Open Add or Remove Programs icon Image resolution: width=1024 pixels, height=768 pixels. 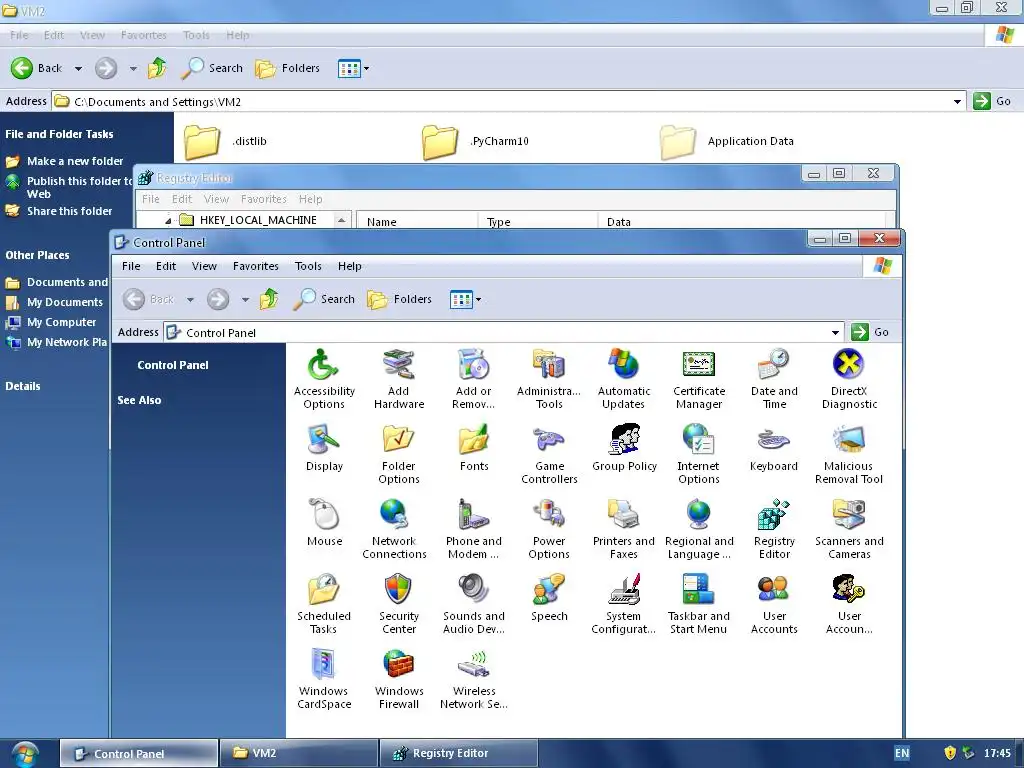[473, 379]
